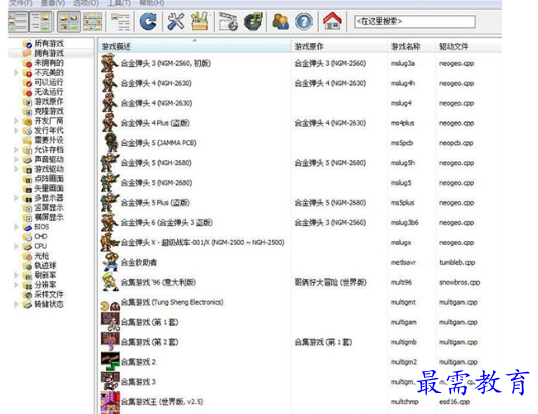Screen dimensions: 538x414
Task: Toggle the pane icon with thumbnails left of lines
Action: pyautogui.click(x=18, y=22)
